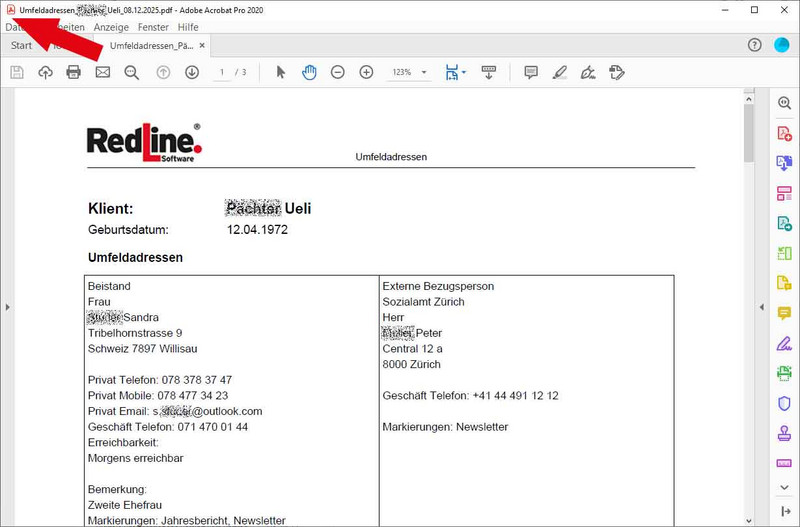Open the Hilfe menu

click(x=188, y=27)
